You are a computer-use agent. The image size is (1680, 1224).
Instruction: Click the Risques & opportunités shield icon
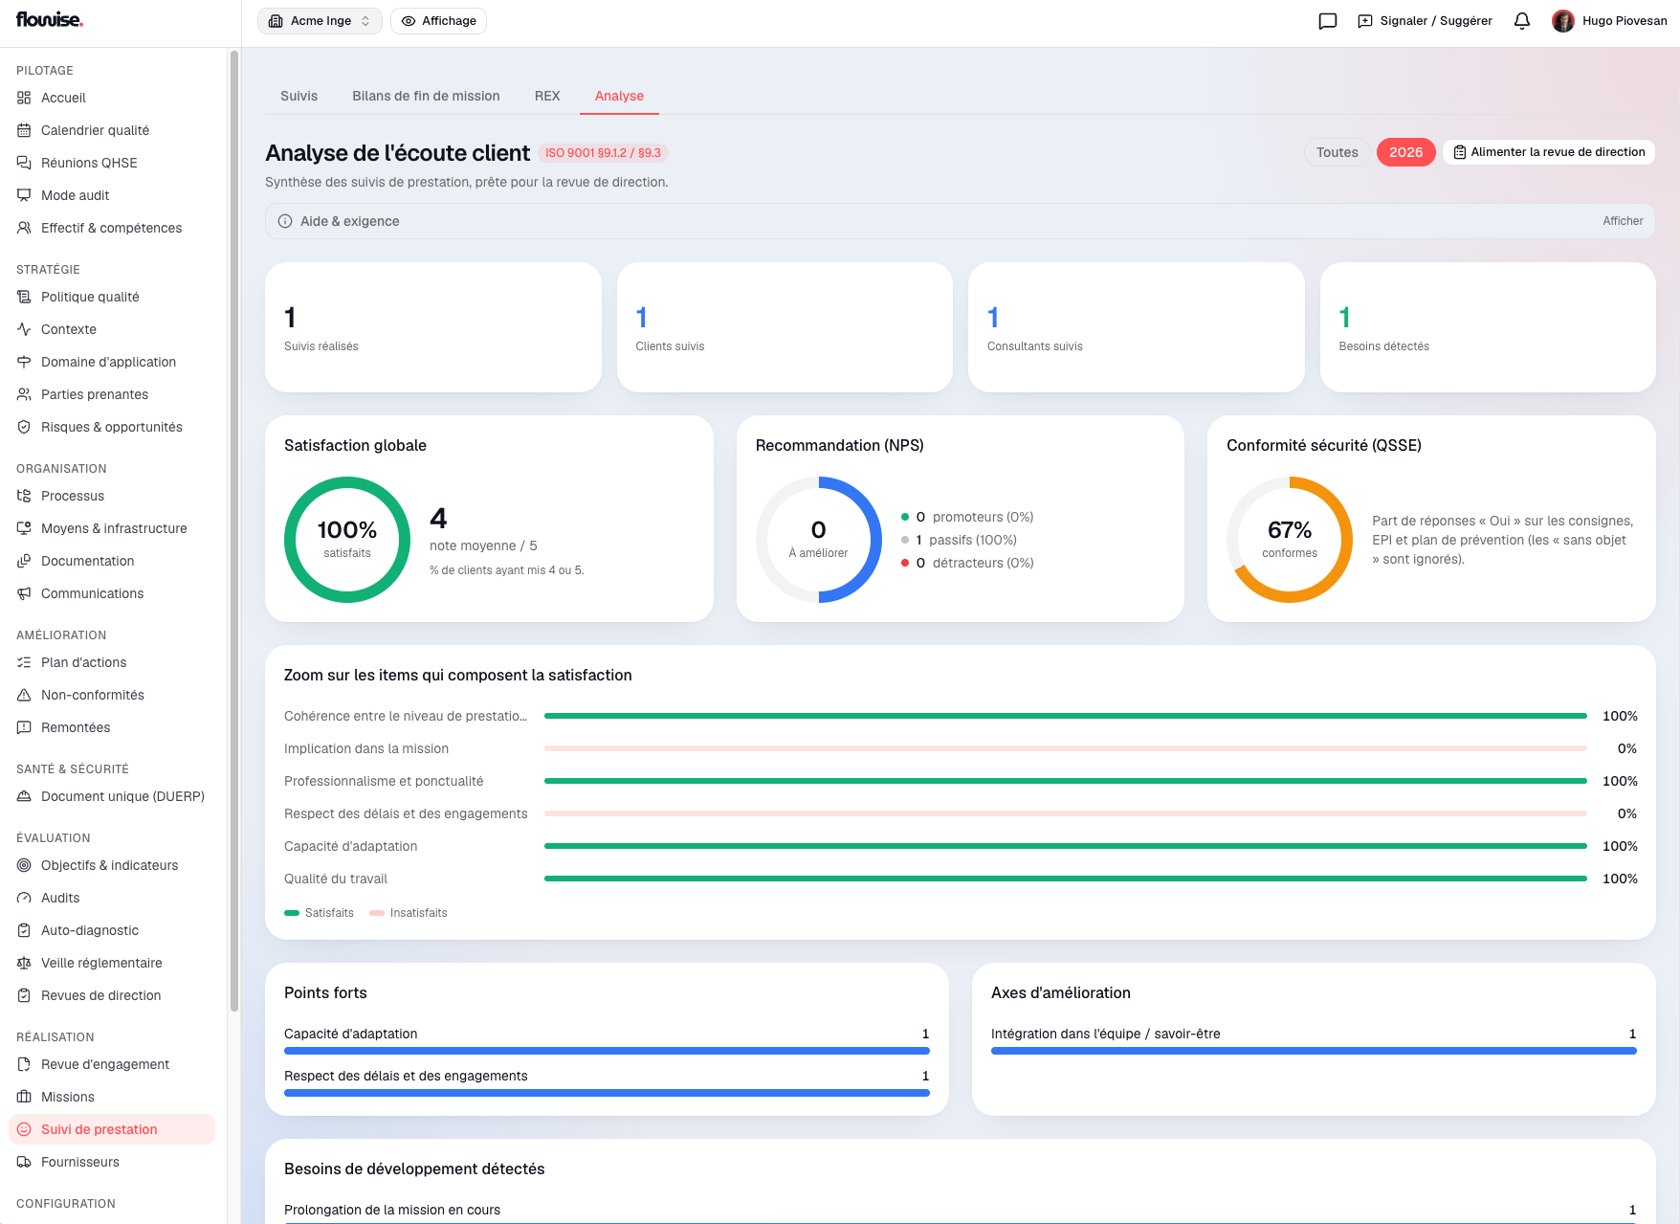point(24,427)
